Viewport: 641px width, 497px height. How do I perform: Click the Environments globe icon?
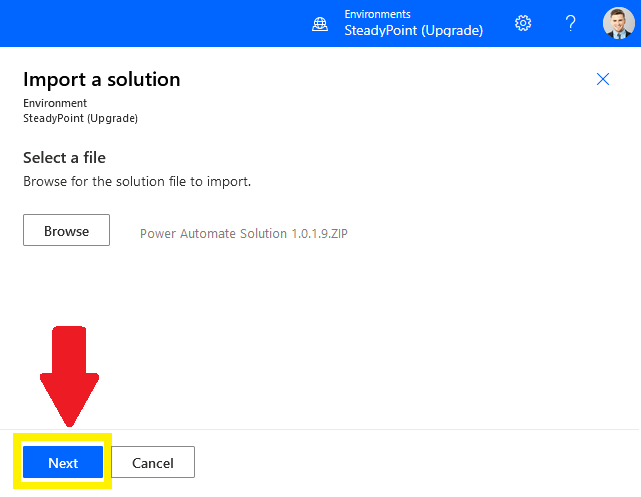320,24
